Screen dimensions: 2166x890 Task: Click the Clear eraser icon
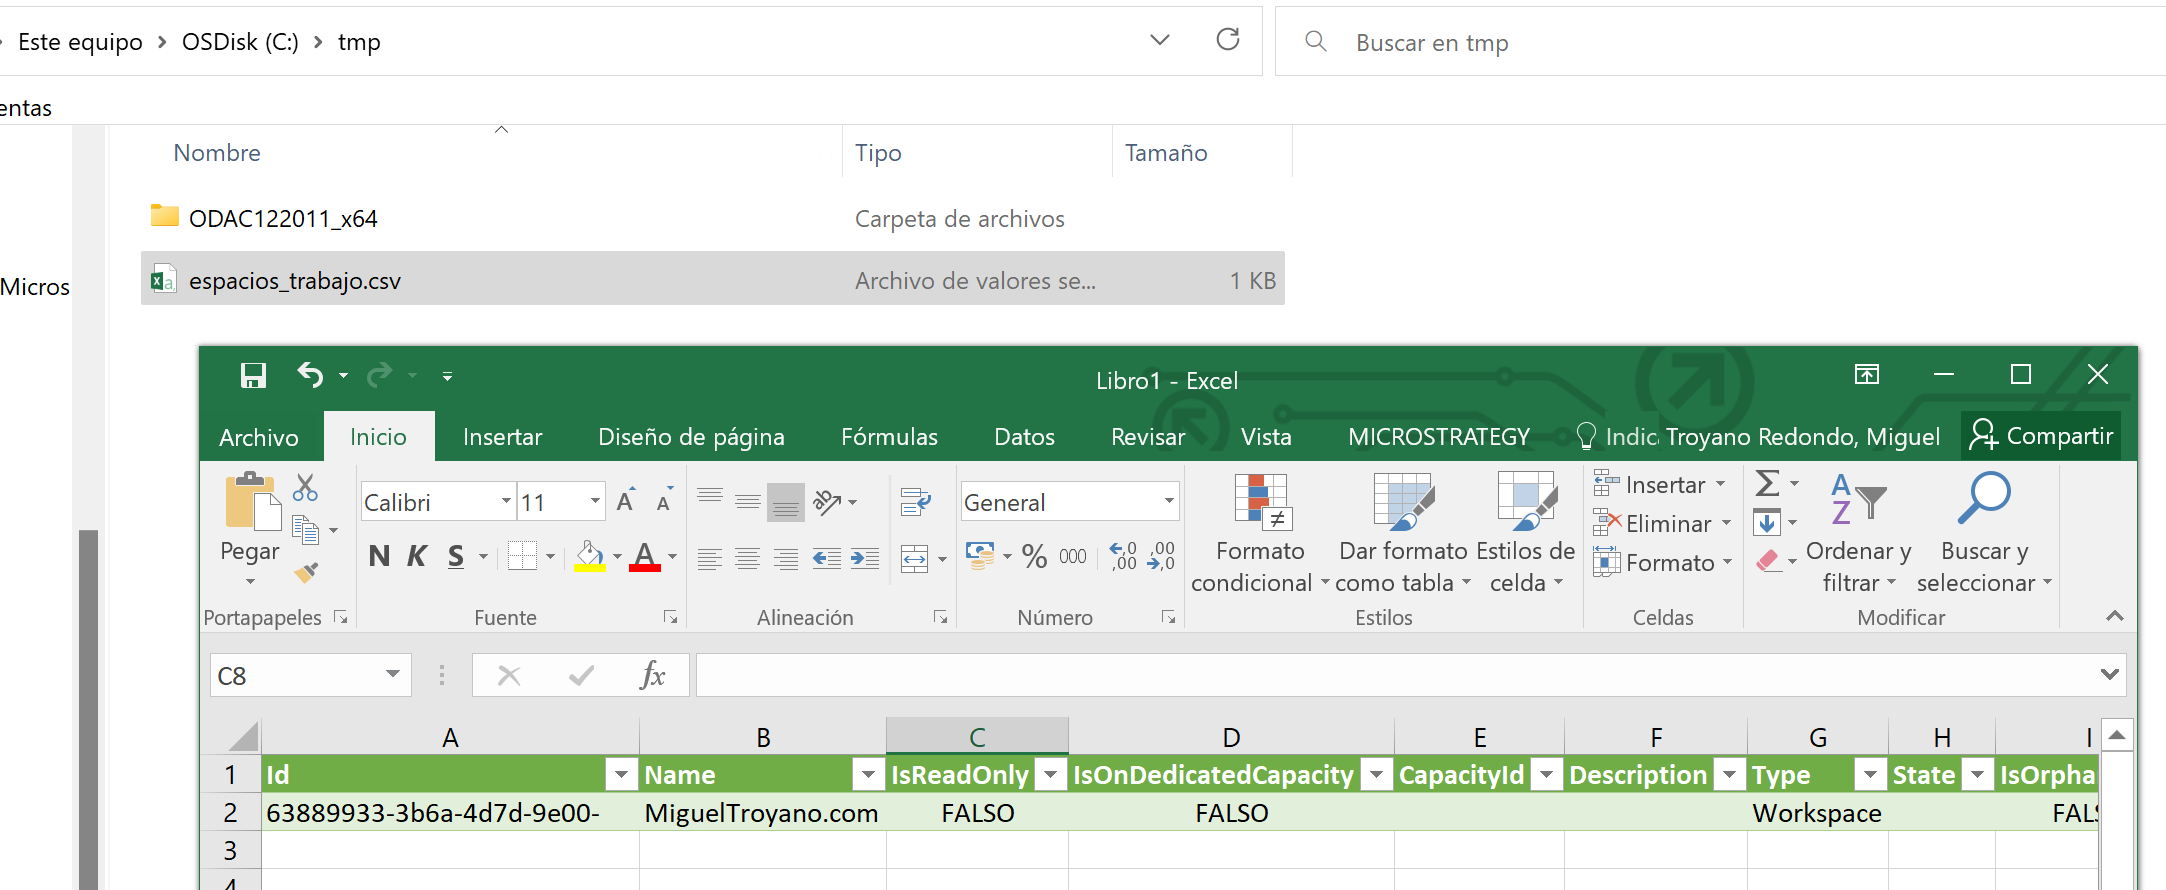click(1768, 561)
